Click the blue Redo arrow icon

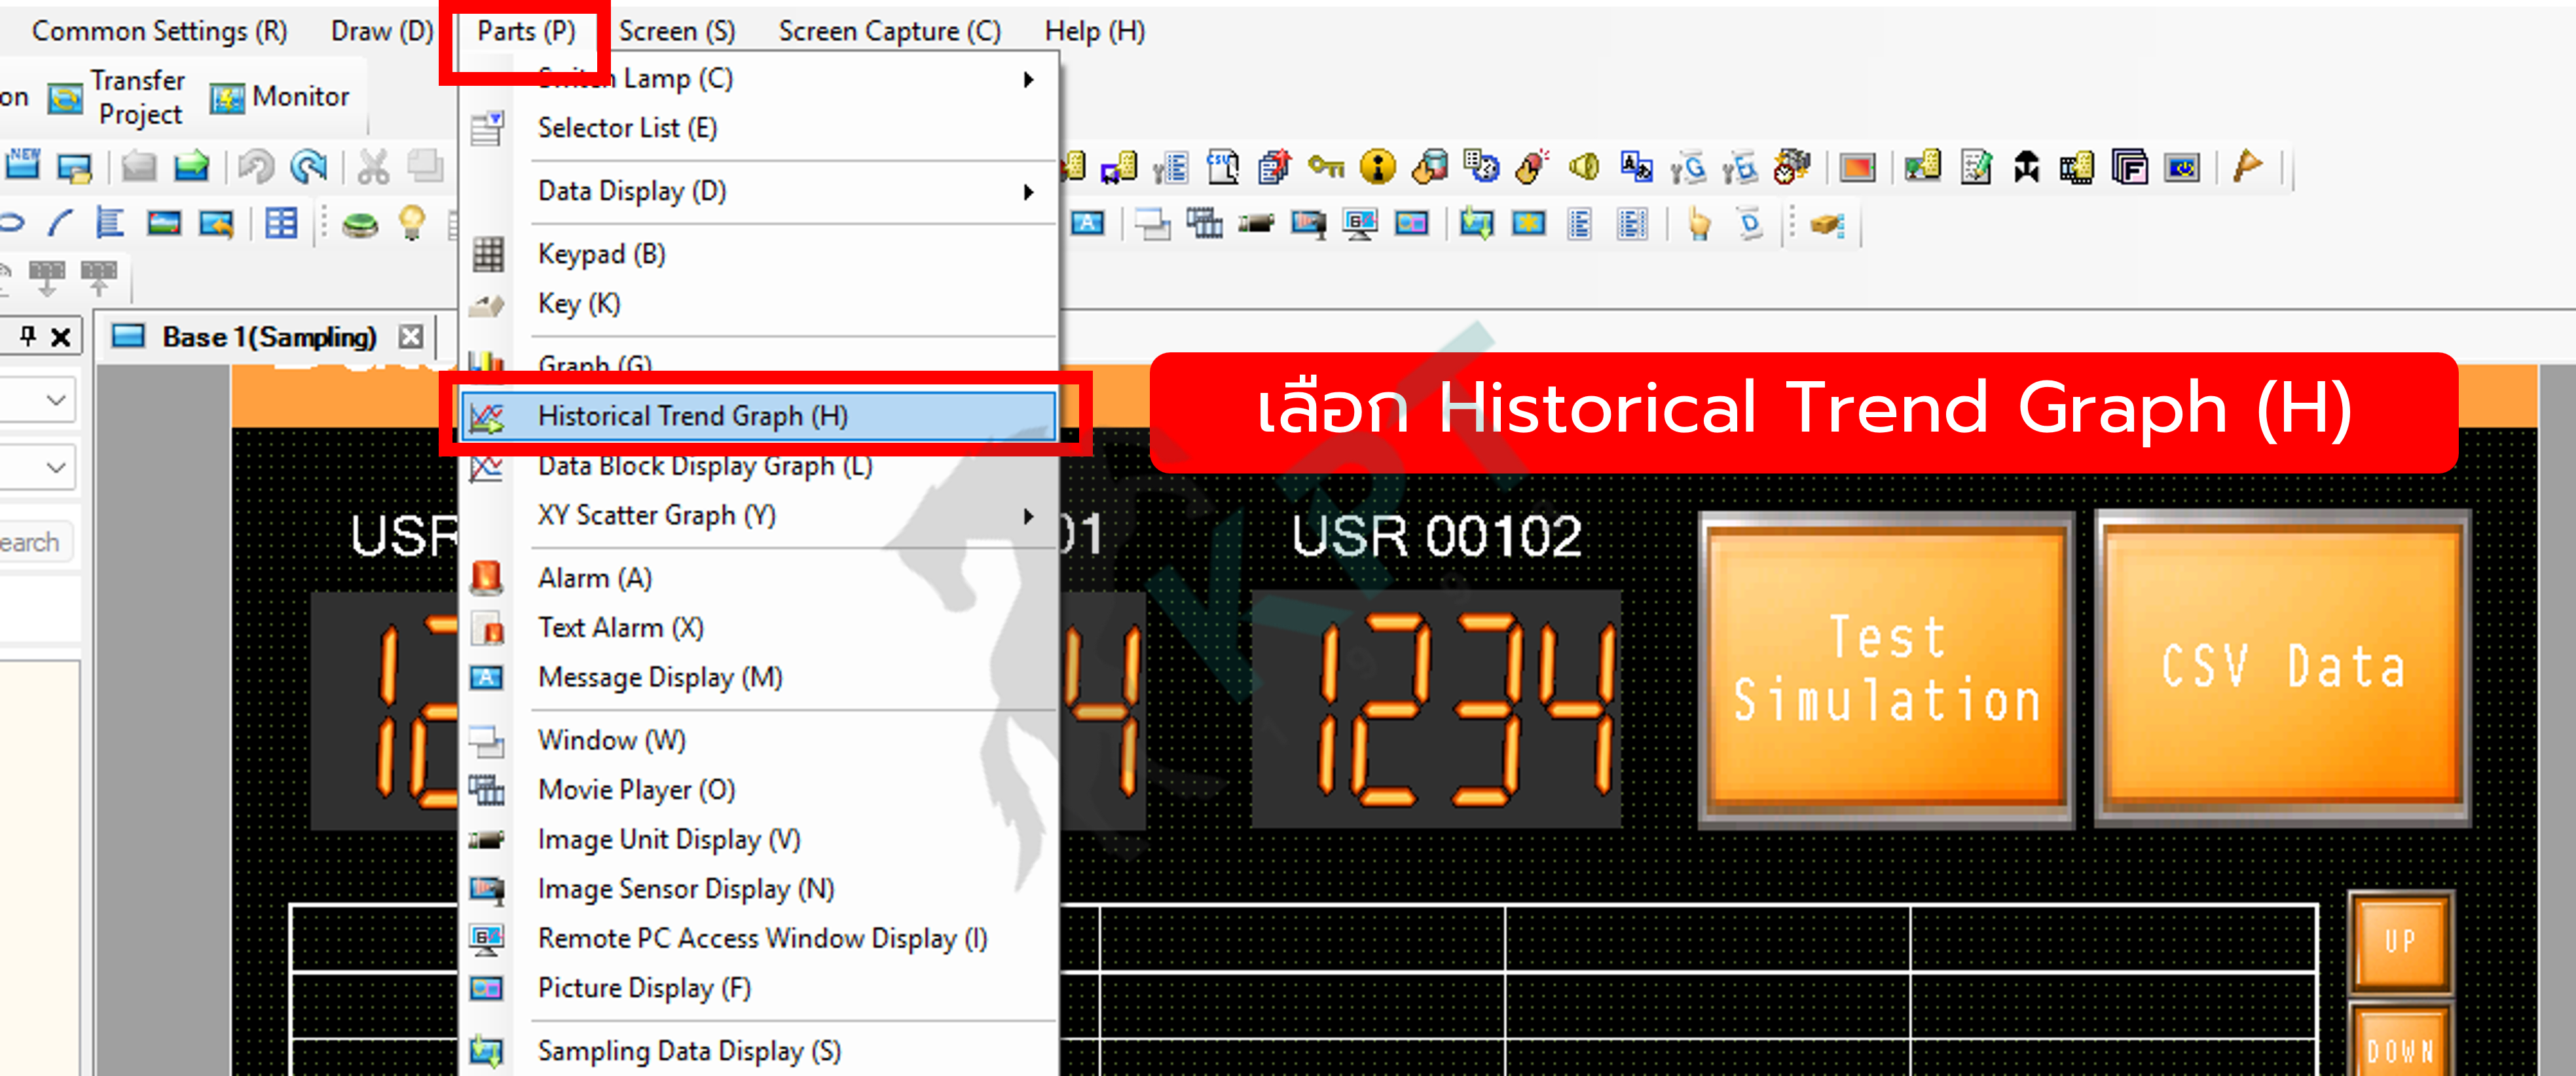point(308,166)
